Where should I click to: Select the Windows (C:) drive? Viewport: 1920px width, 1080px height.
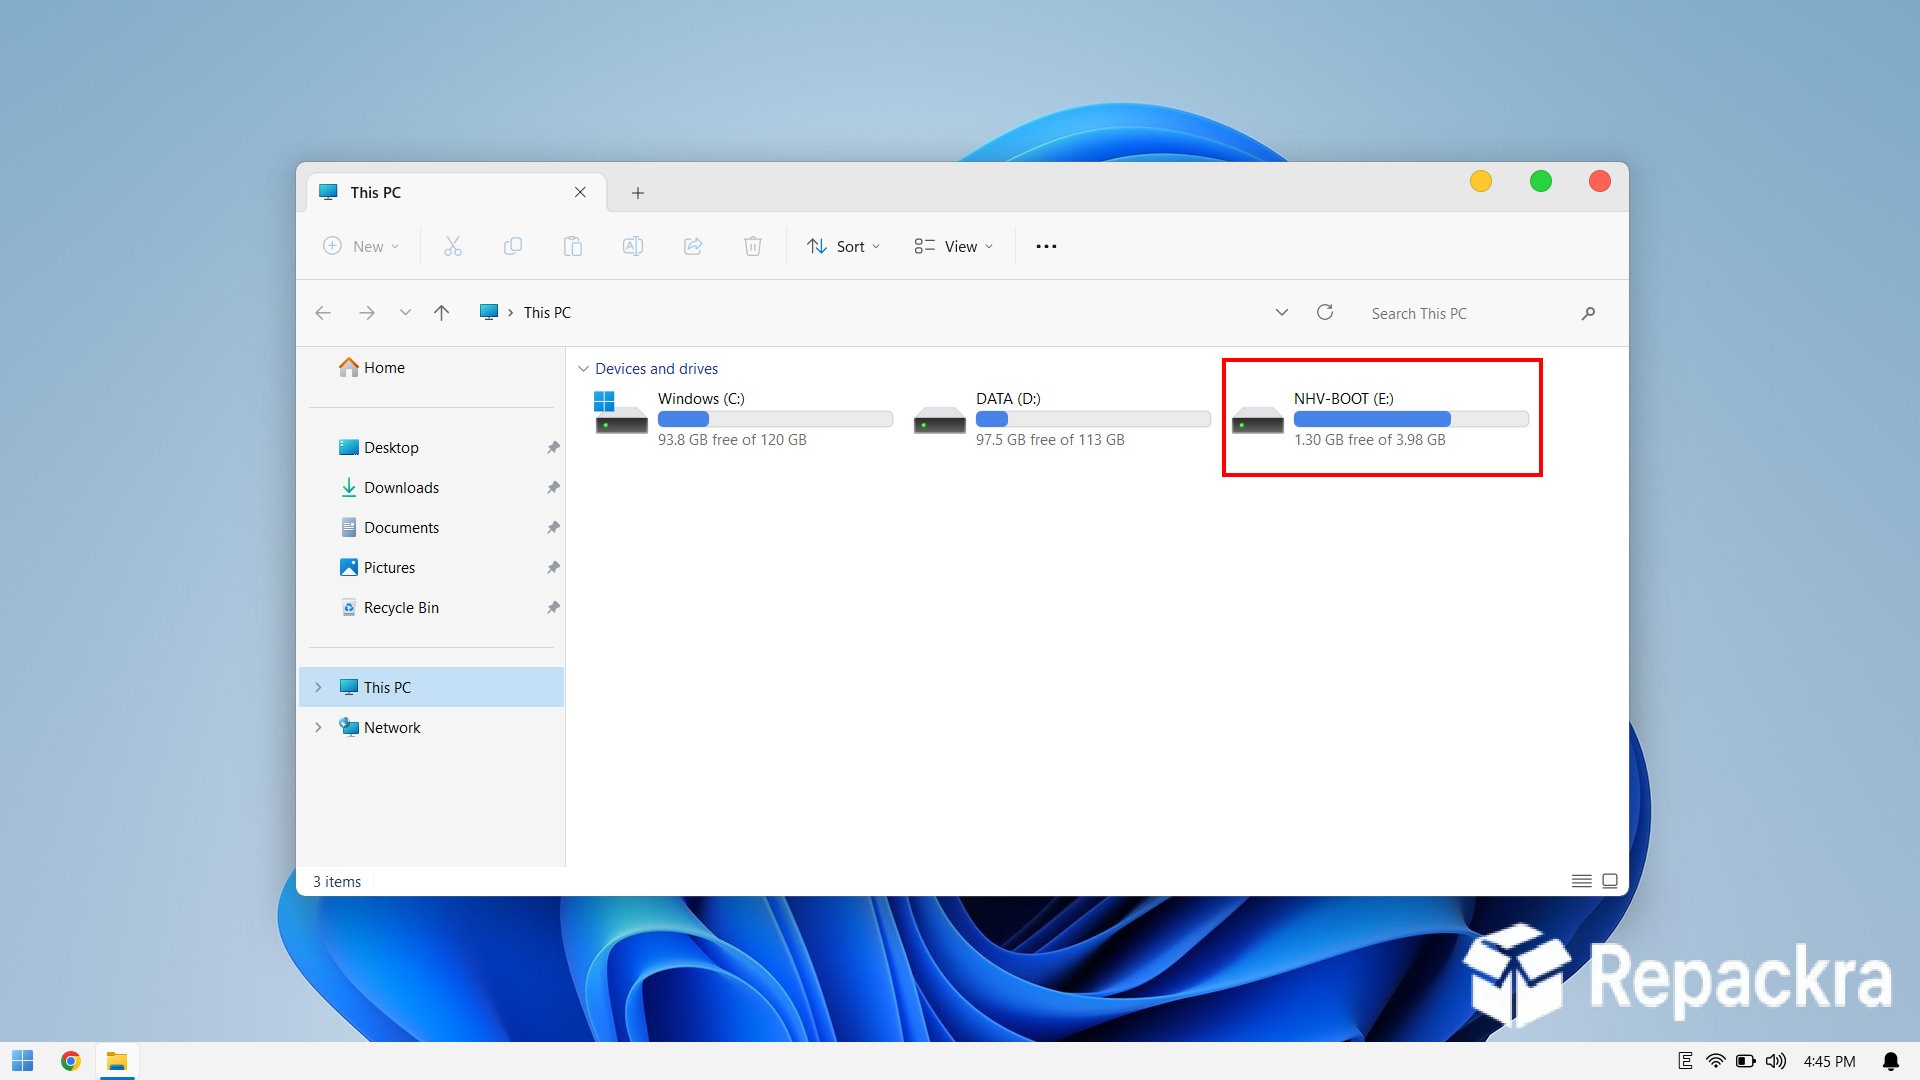tap(744, 418)
